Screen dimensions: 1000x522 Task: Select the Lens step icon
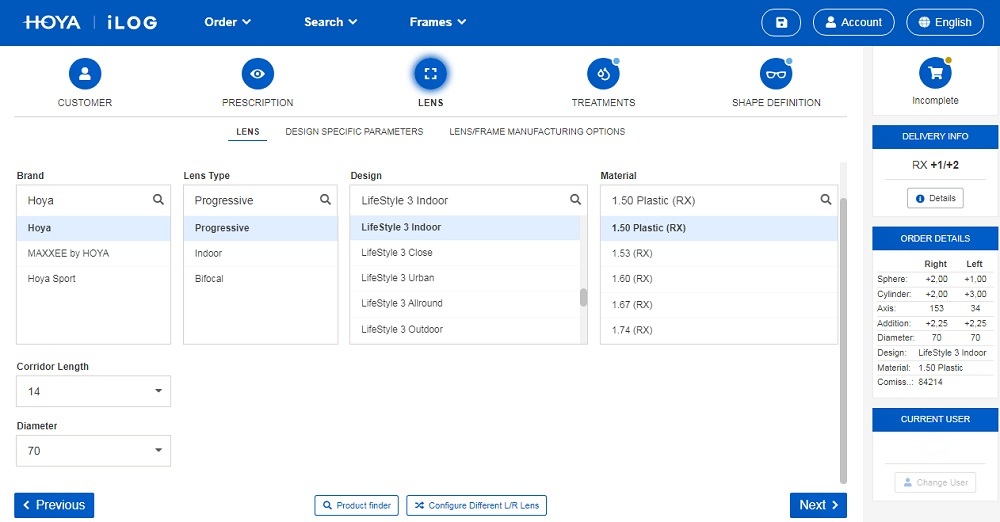point(430,74)
